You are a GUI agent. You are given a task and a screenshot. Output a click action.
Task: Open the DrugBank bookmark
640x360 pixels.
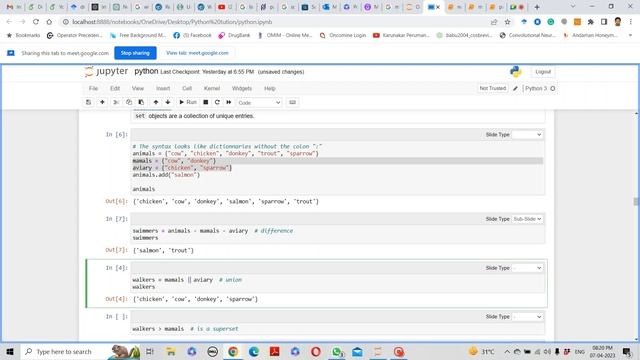(x=234, y=36)
